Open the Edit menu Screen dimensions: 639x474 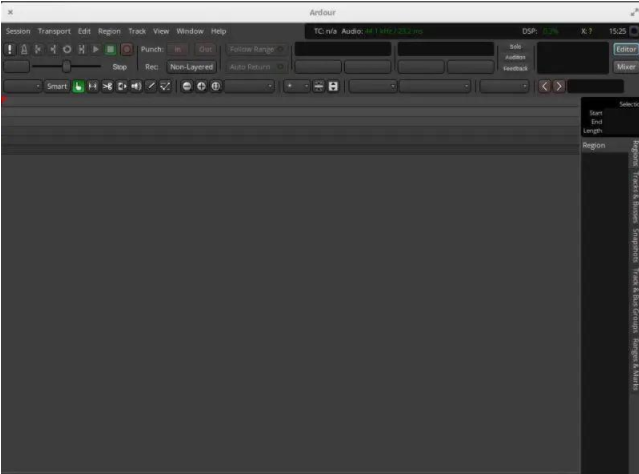(x=84, y=31)
